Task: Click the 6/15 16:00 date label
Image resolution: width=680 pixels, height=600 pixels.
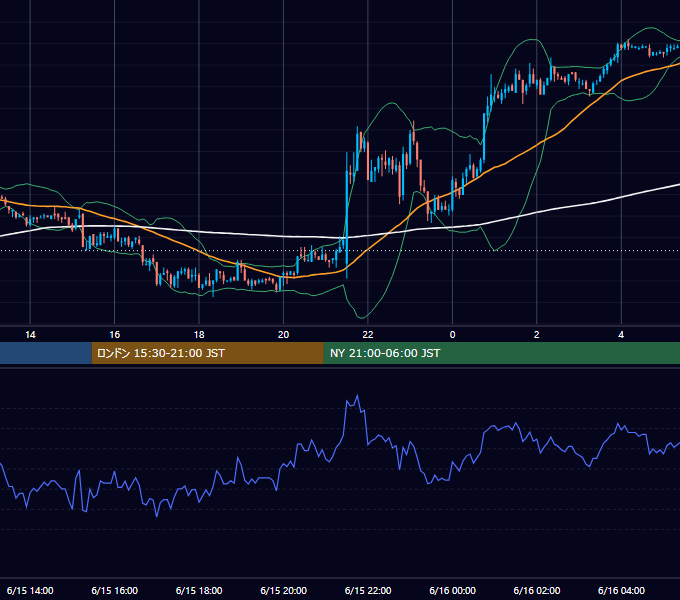Action: [x=114, y=590]
